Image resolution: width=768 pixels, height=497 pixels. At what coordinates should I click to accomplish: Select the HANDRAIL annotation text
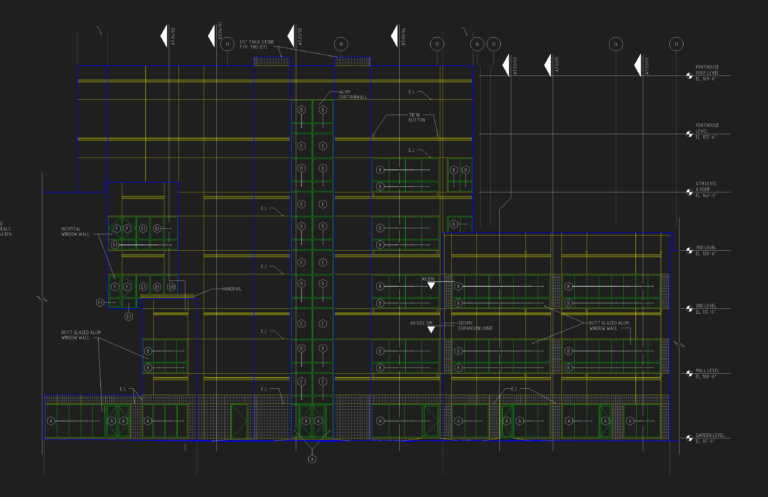pyautogui.click(x=232, y=289)
